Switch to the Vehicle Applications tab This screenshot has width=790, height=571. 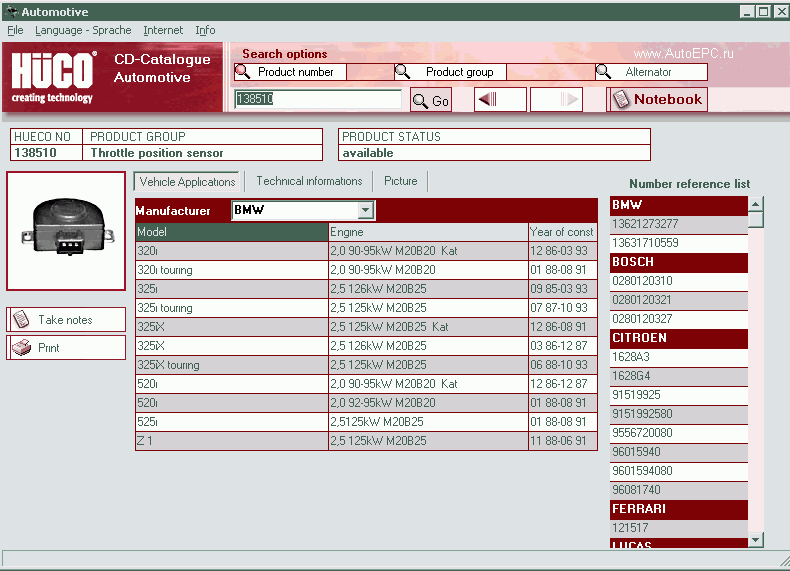(x=187, y=181)
